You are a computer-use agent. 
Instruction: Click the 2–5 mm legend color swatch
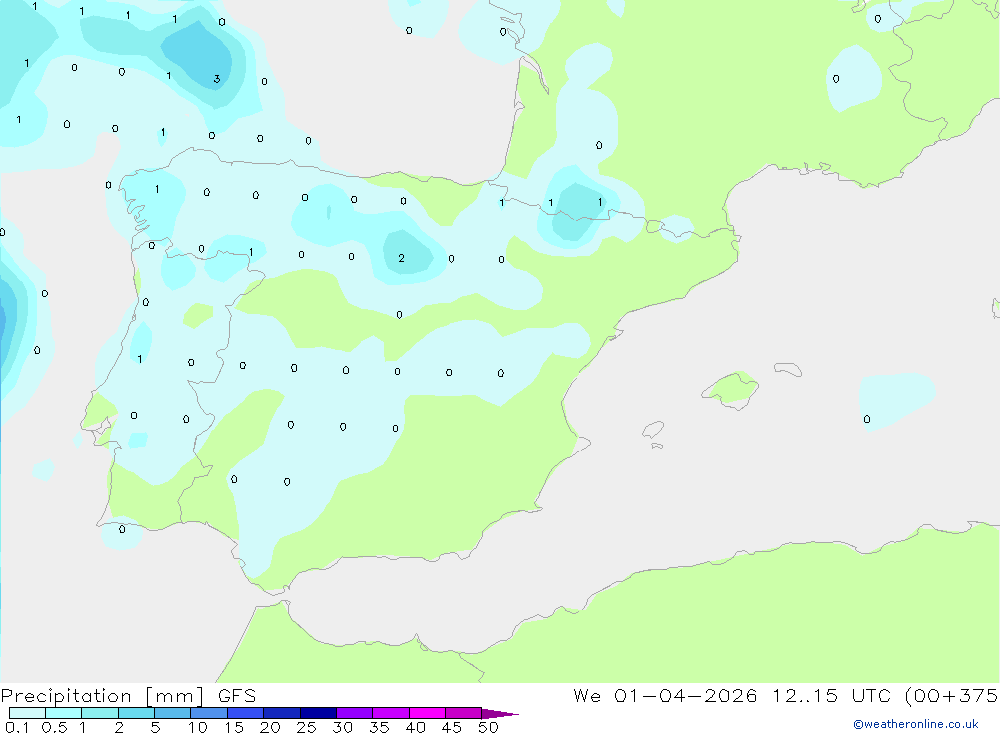[x=136, y=713]
